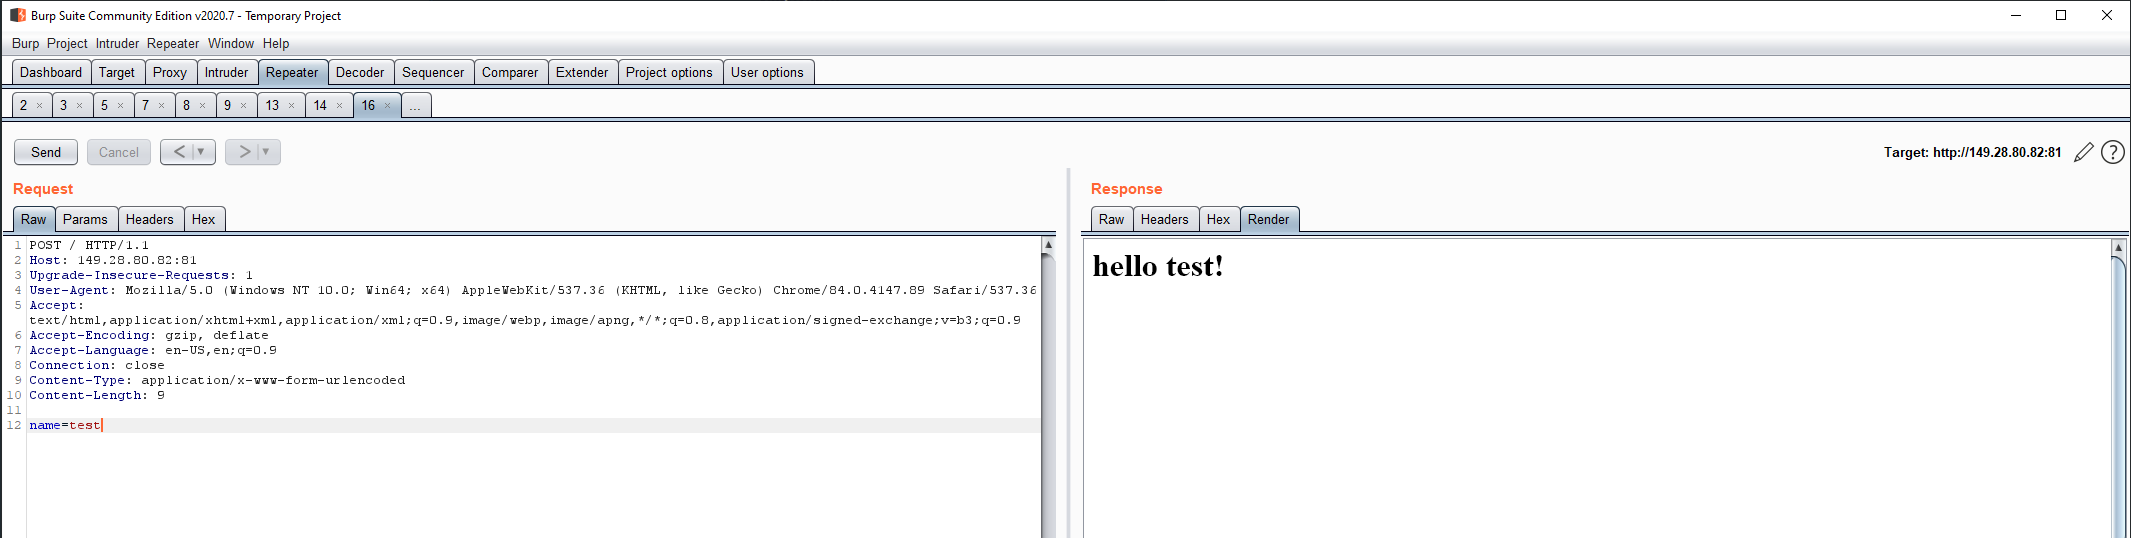This screenshot has height=538, width=2131.
Task: Switch to the Sequencer tab
Action: click(433, 72)
